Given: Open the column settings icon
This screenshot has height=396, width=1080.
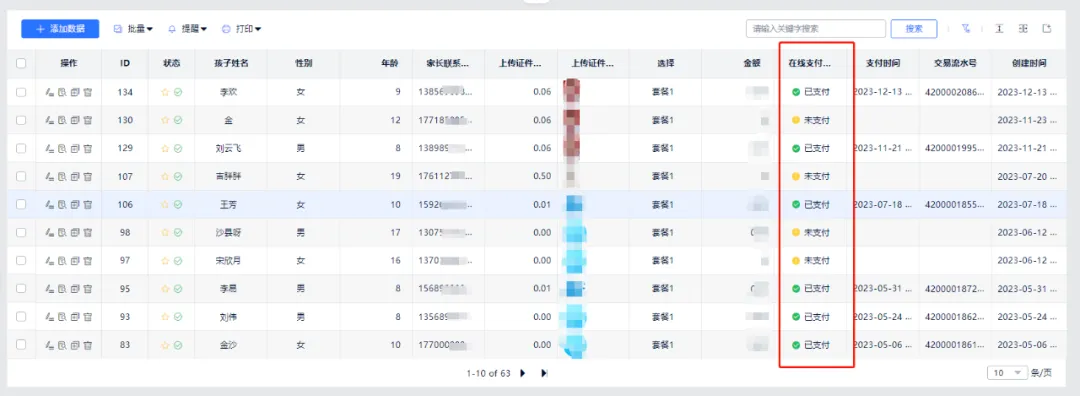Looking at the screenshot, I should [x=1024, y=28].
